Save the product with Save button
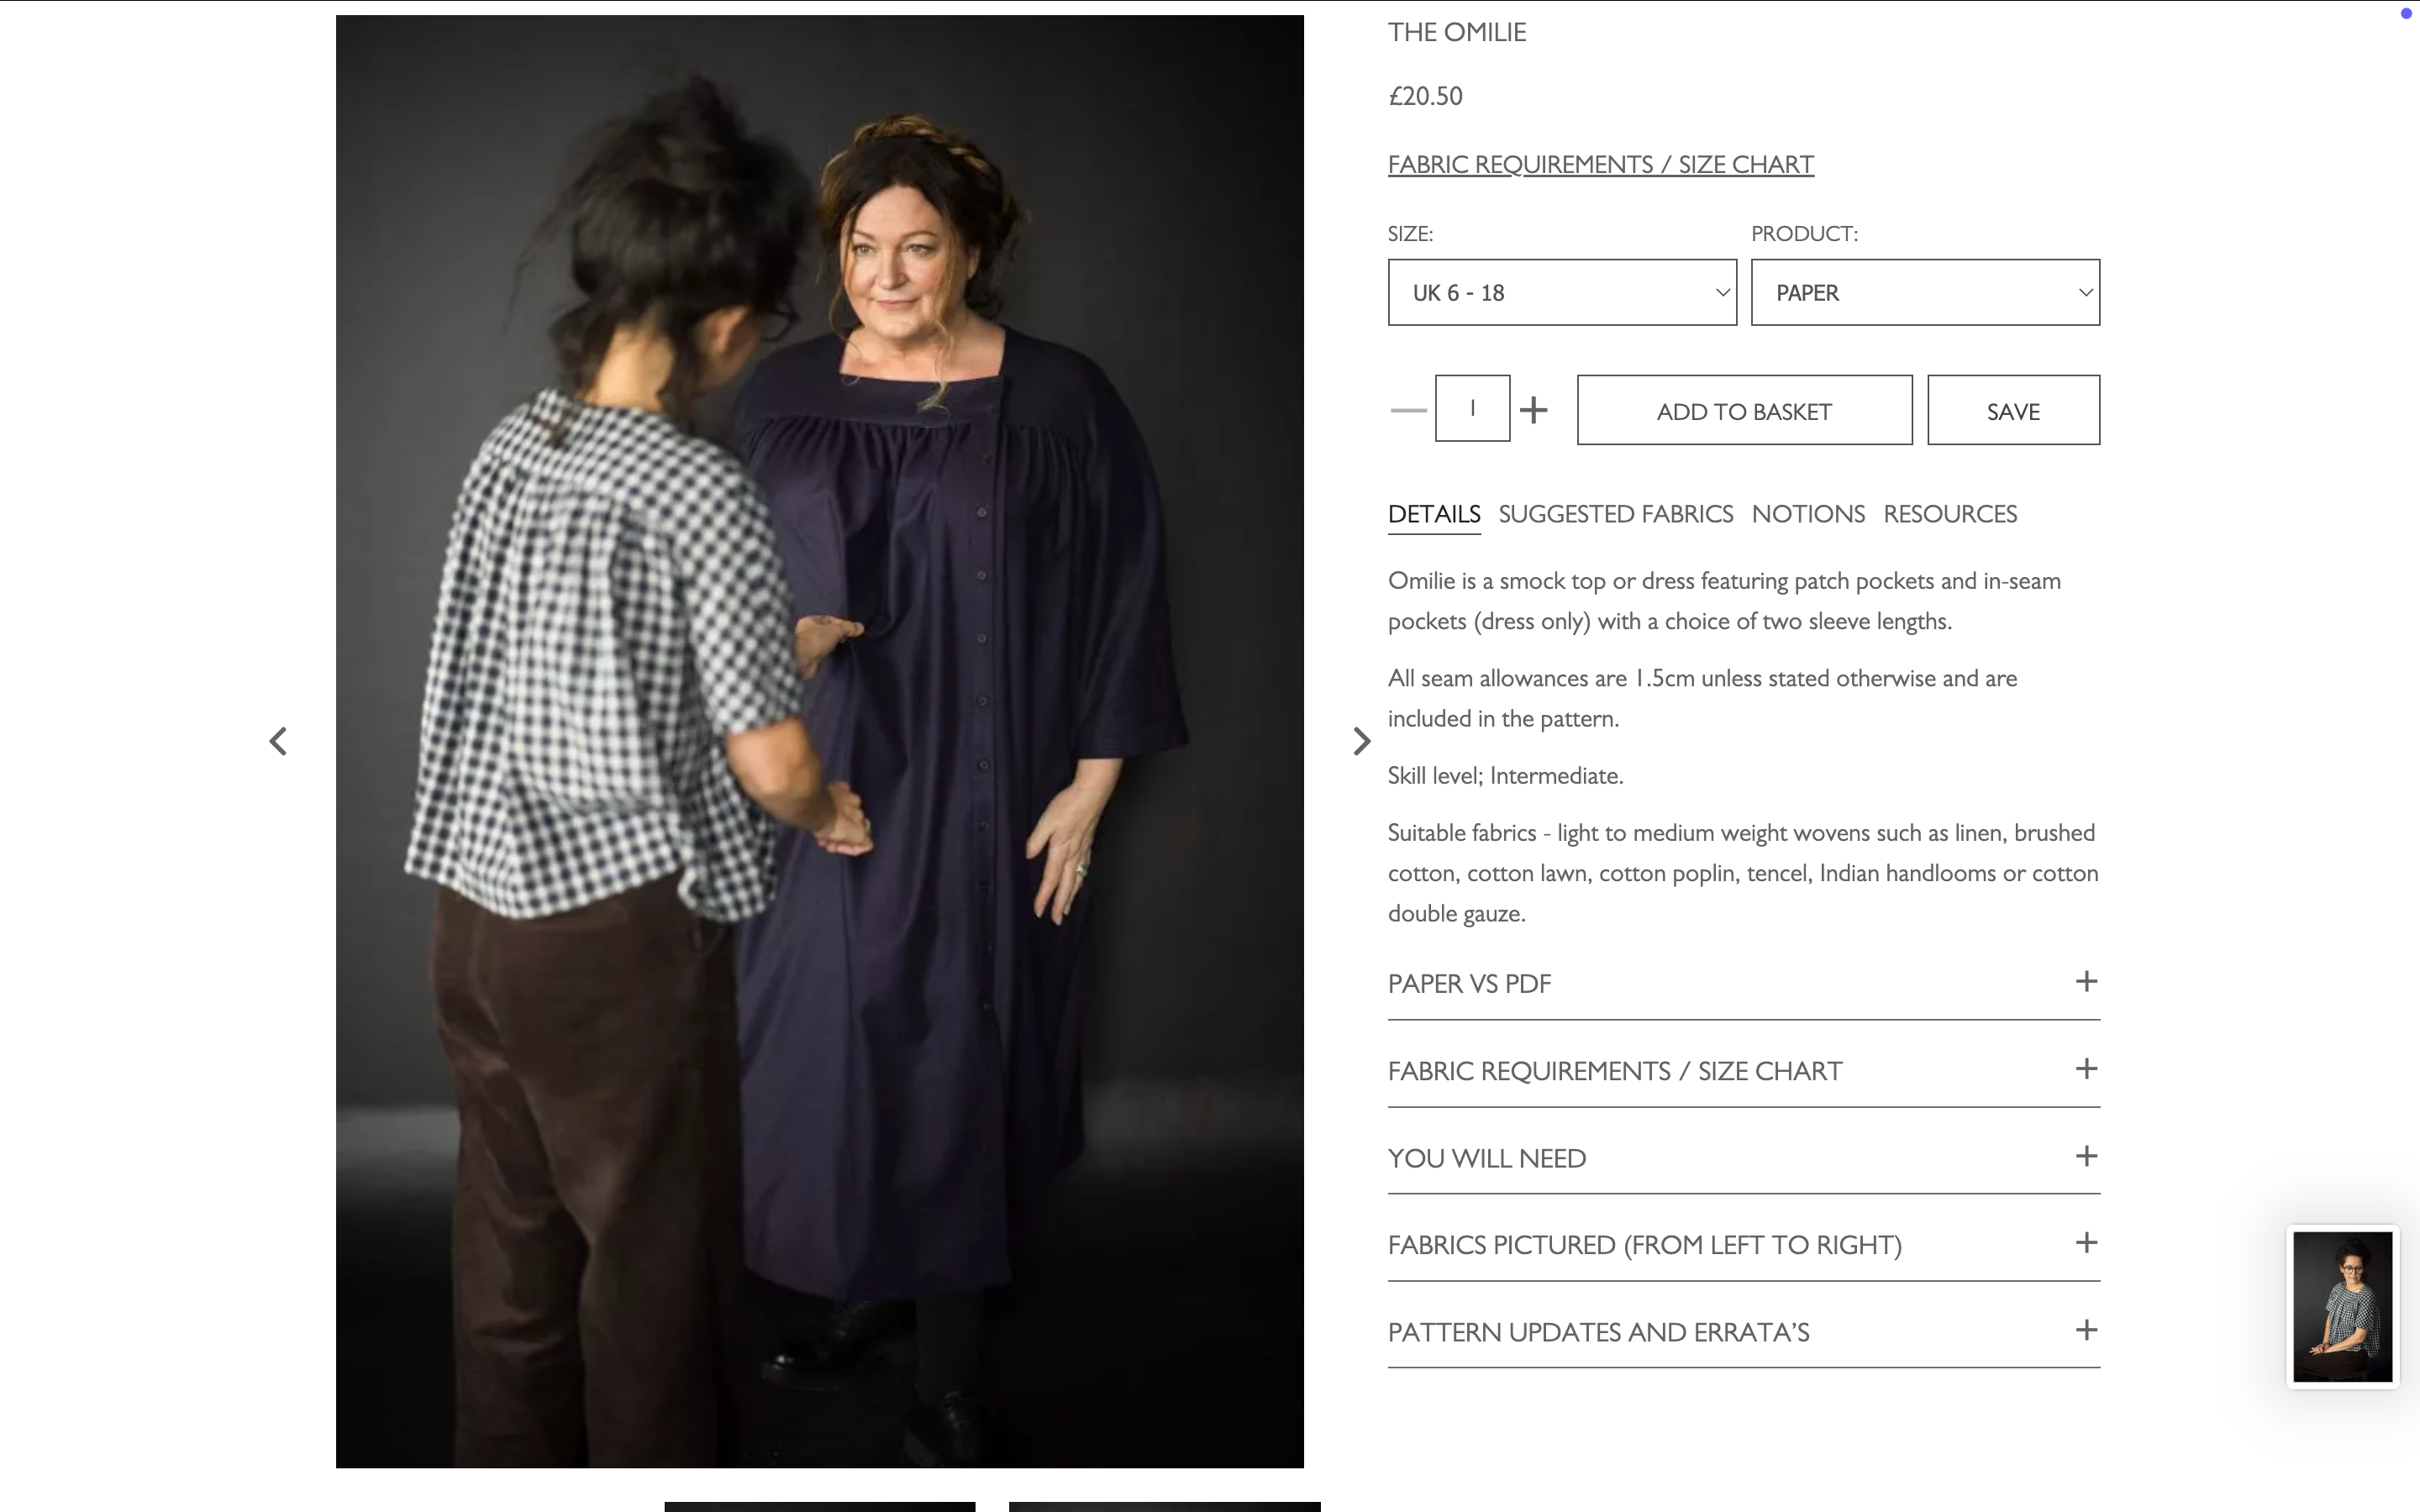The image size is (2420, 1512). (x=2013, y=410)
